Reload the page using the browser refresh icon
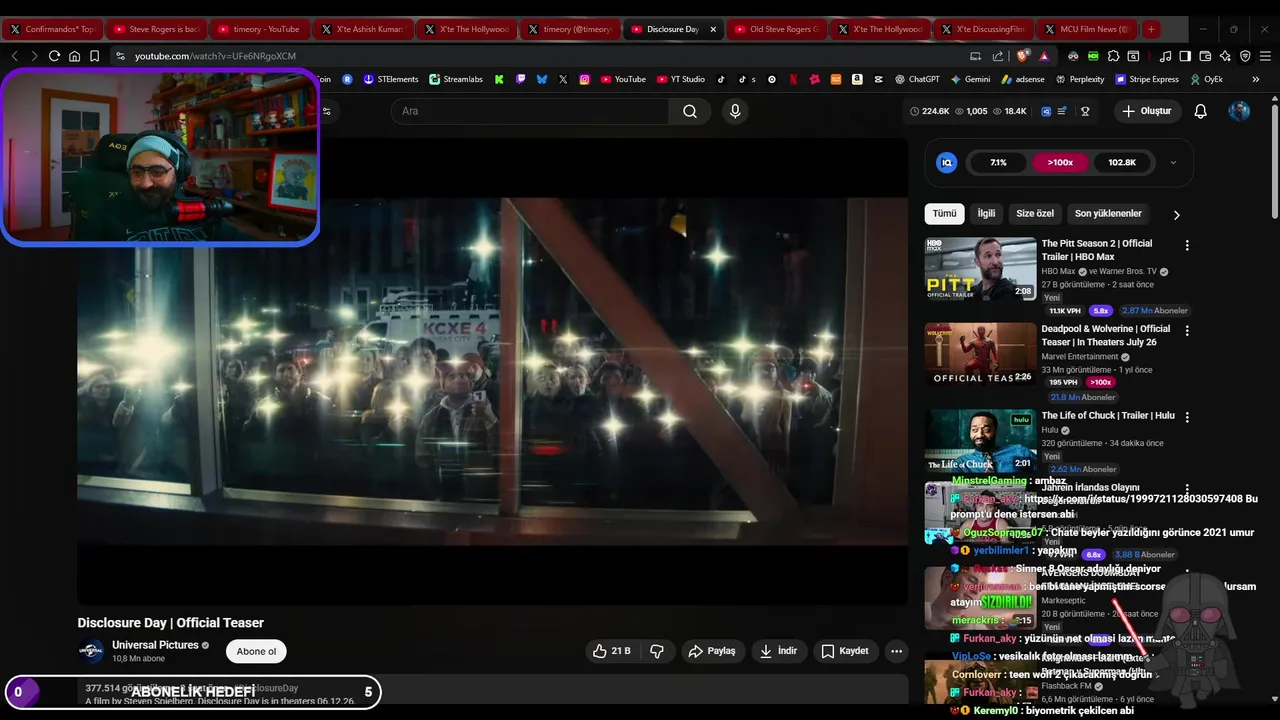1280x720 pixels. click(x=54, y=56)
